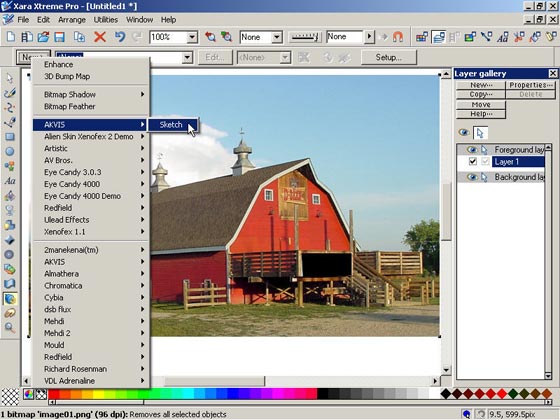Pick red swatch on color line

pos(54,394)
